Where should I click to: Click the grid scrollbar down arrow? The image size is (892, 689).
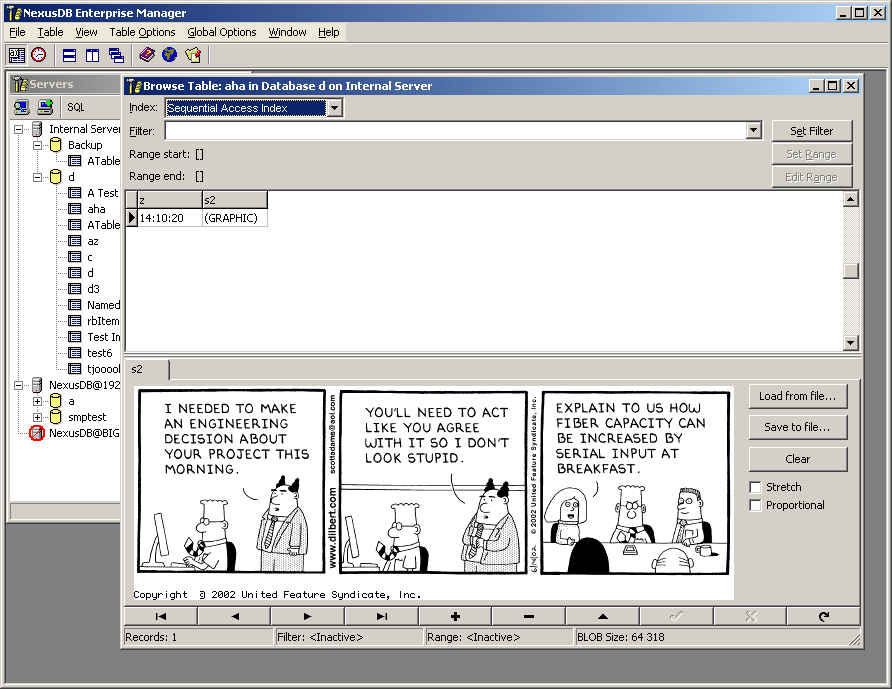coord(850,343)
